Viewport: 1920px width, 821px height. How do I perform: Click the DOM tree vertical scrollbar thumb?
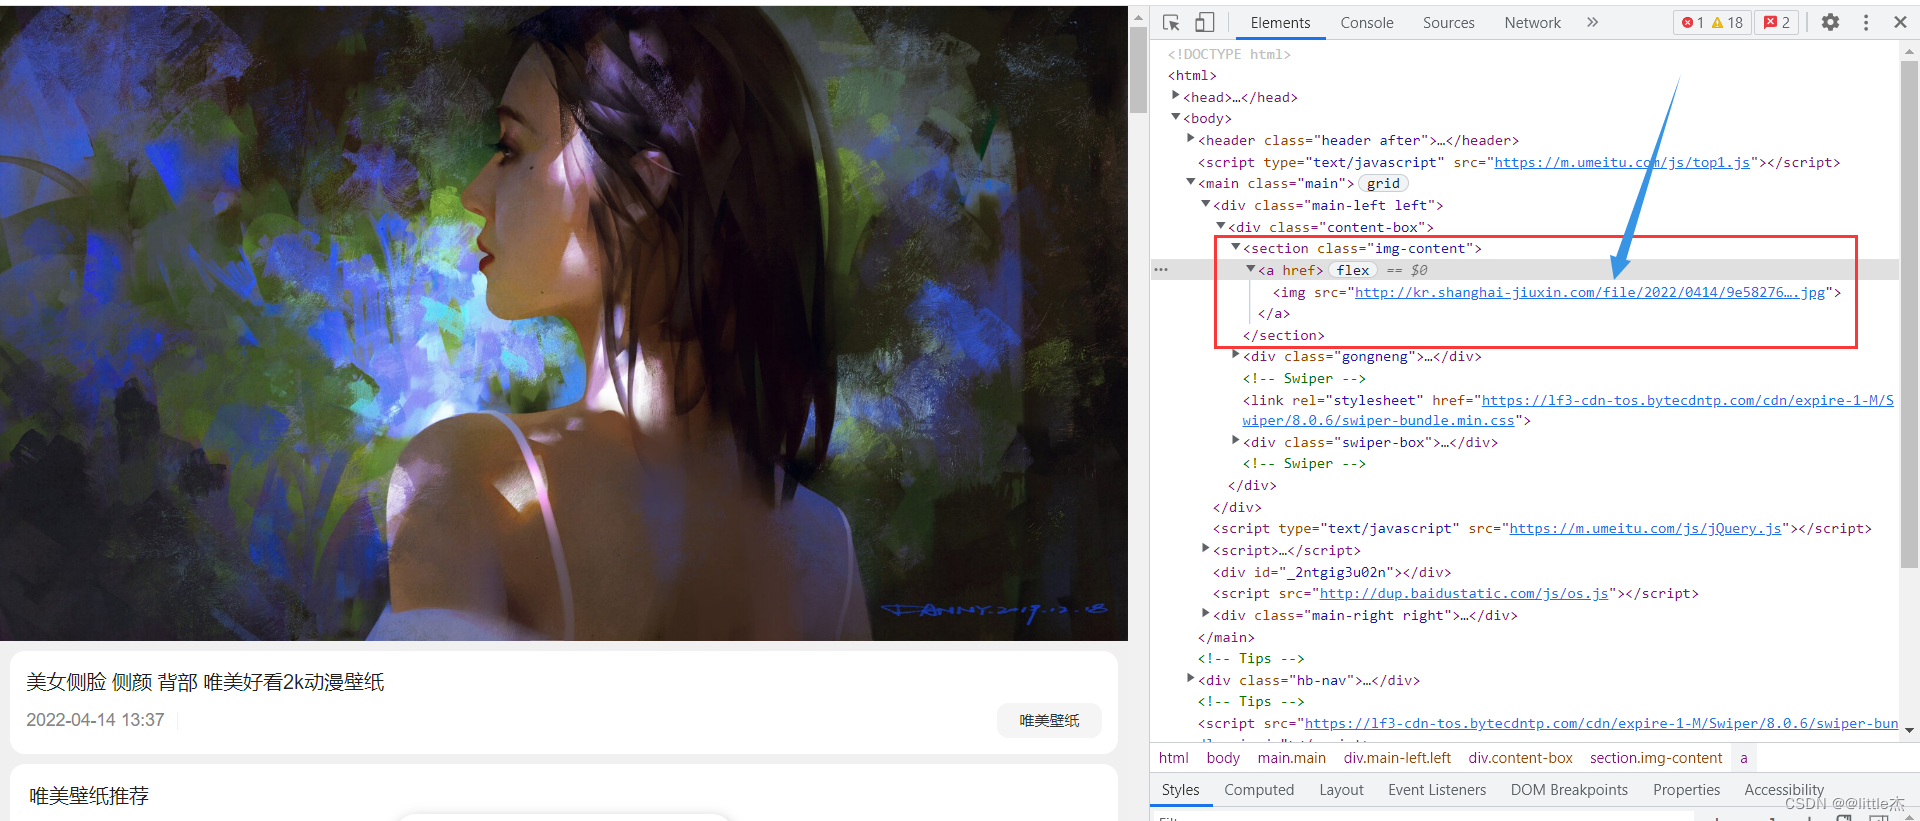(x=1908, y=315)
